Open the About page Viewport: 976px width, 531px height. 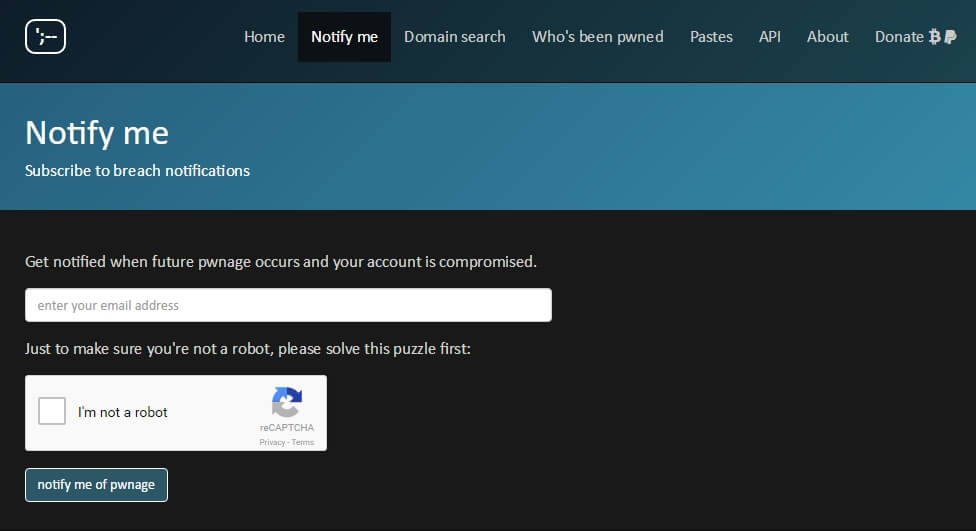[827, 37]
